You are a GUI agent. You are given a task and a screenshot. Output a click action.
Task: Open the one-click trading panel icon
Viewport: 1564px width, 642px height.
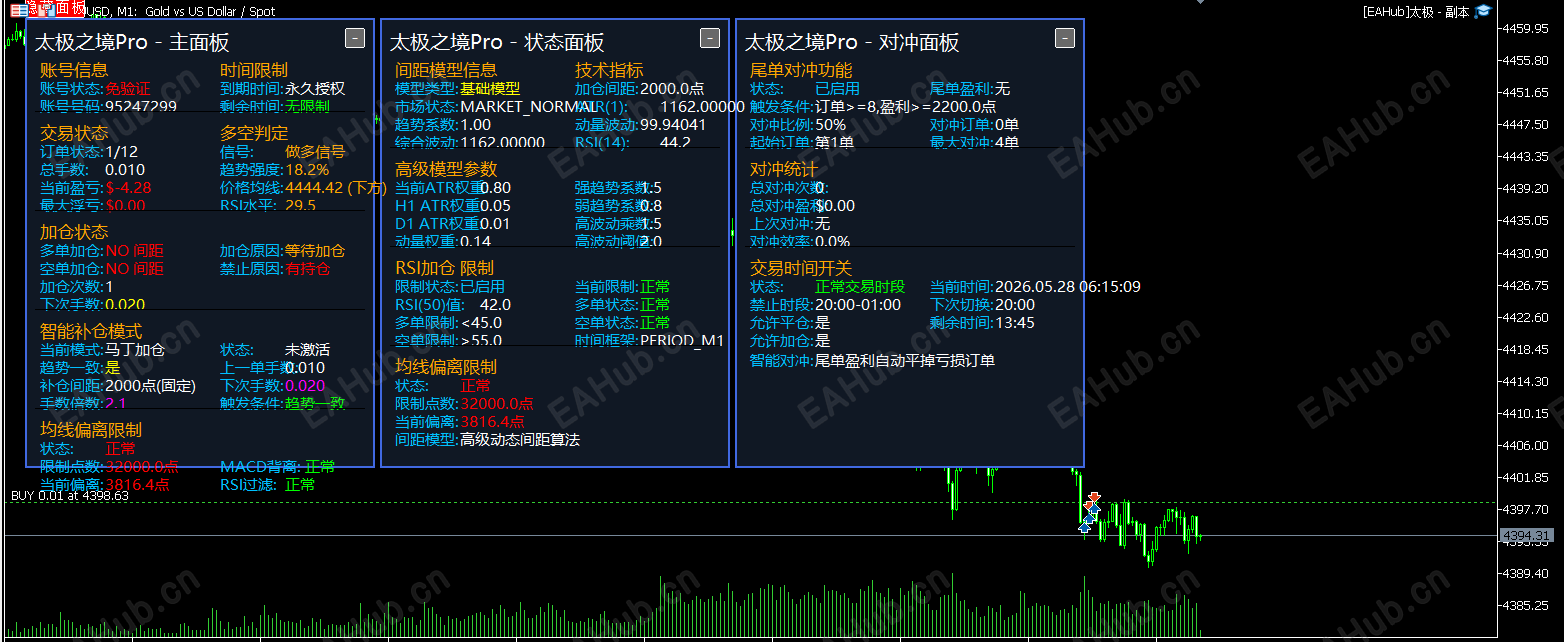click(46, 10)
